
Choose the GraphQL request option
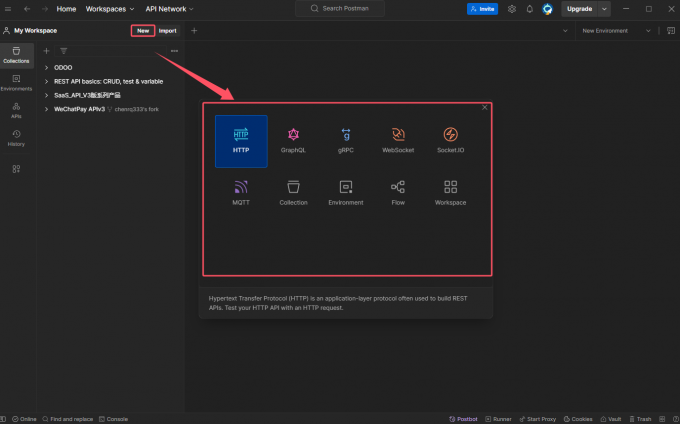293,141
